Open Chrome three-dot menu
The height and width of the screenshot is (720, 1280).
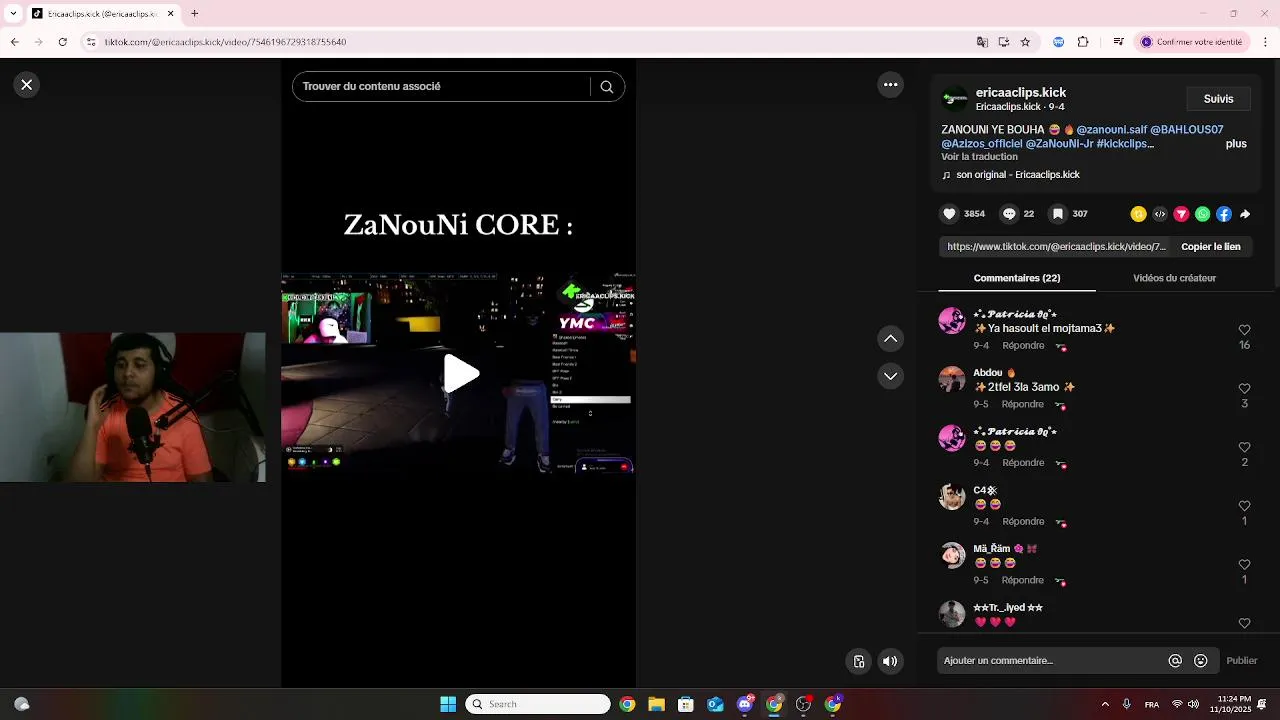pyautogui.click(x=1264, y=42)
